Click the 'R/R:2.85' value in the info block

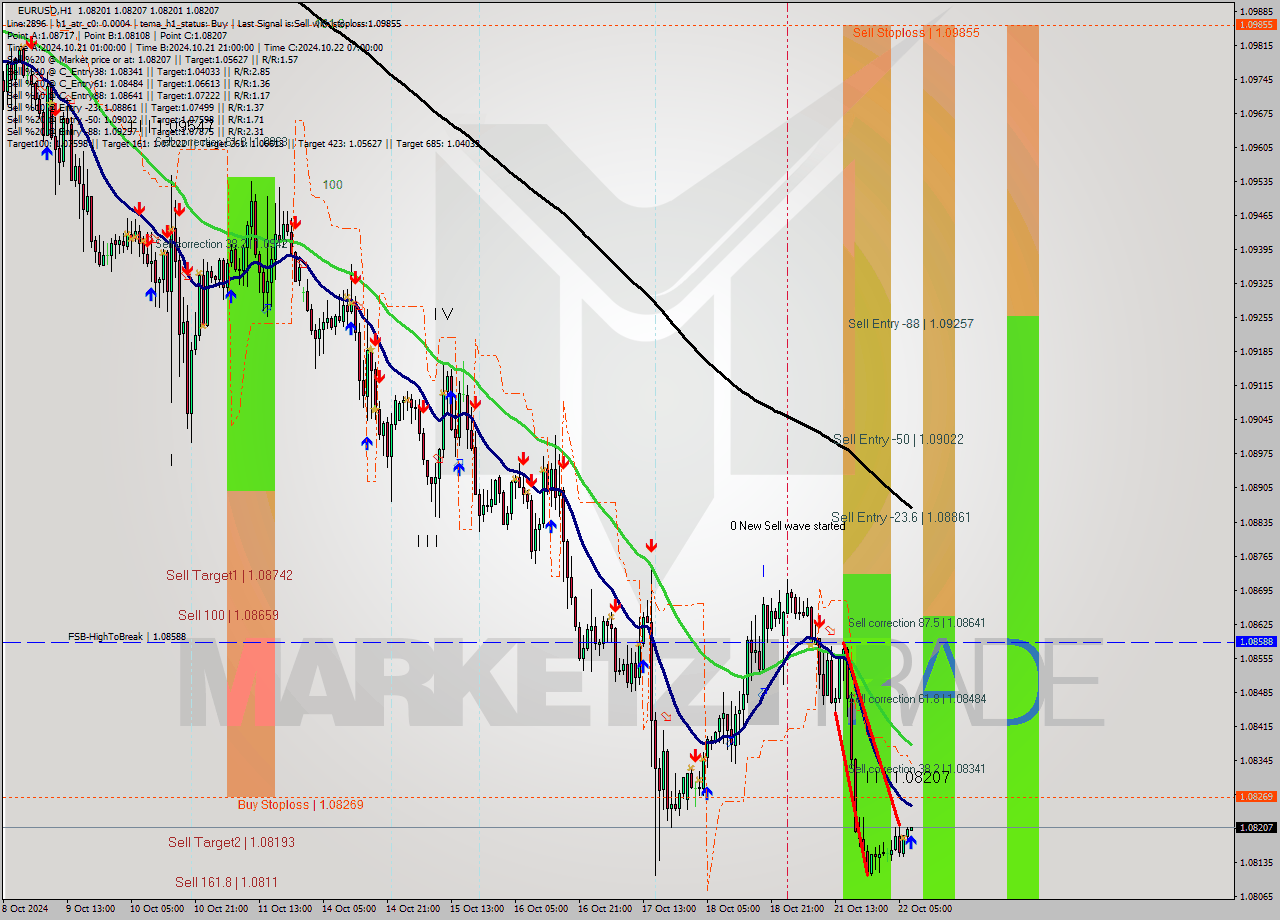pos(250,72)
